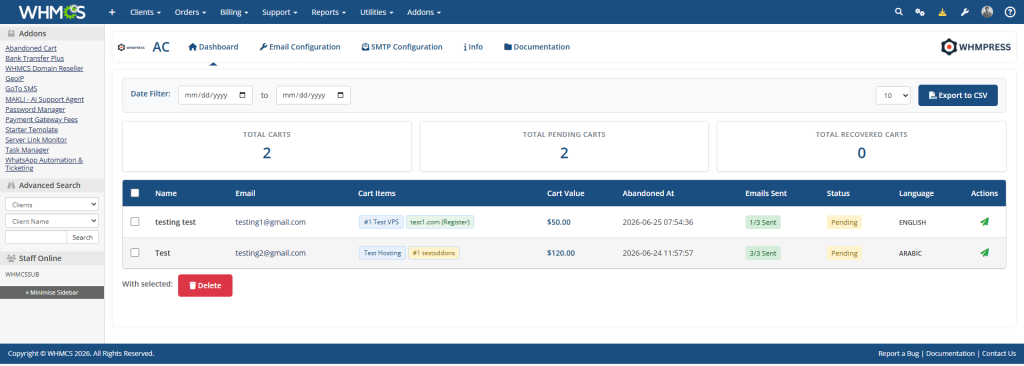Screen dimensions: 1024x366
Task: Open Password Manager addon link
Action: (x=35, y=109)
